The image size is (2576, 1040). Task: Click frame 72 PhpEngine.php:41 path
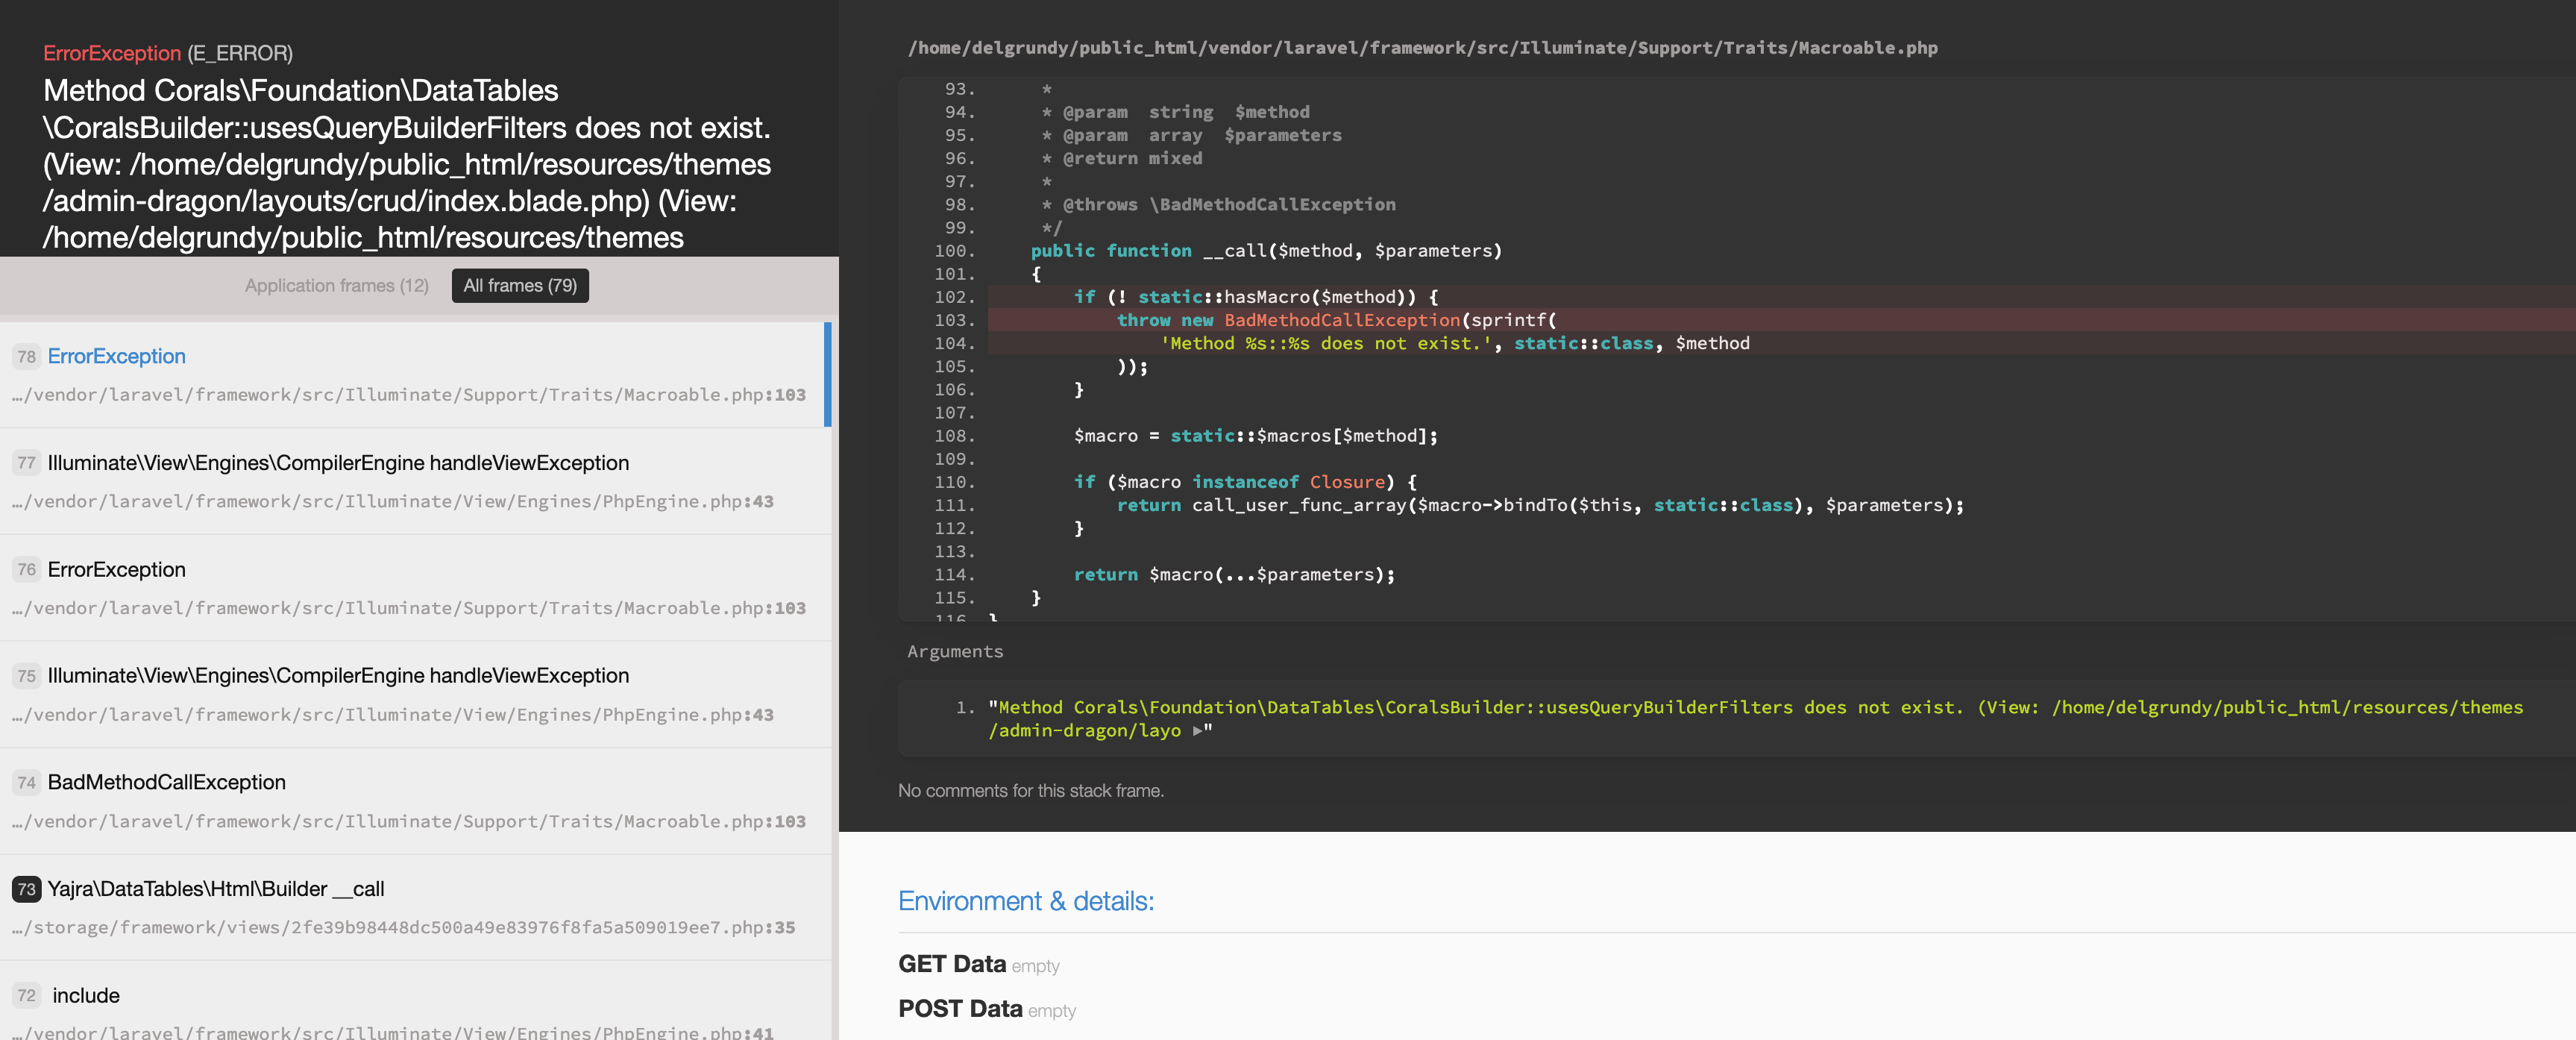tap(393, 1032)
